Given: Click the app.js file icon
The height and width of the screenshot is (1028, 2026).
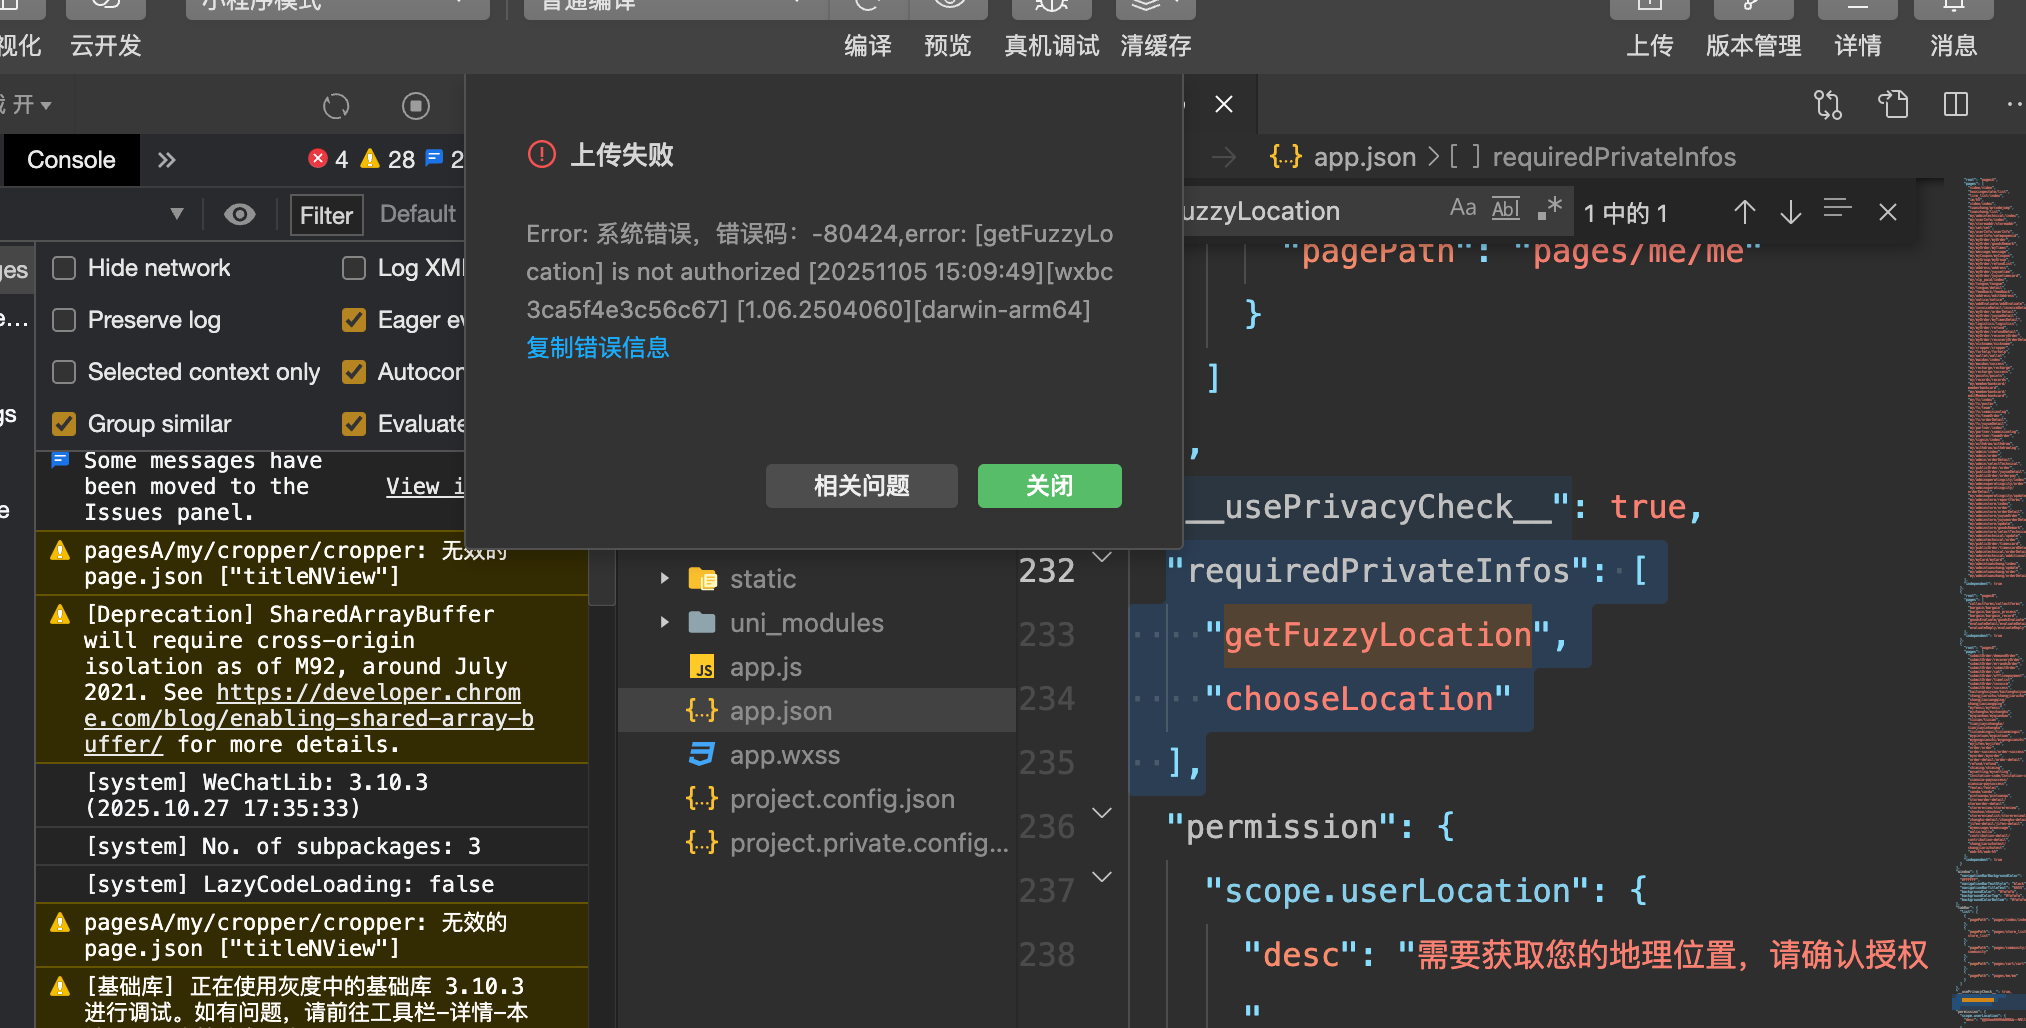Looking at the screenshot, I should [x=703, y=667].
